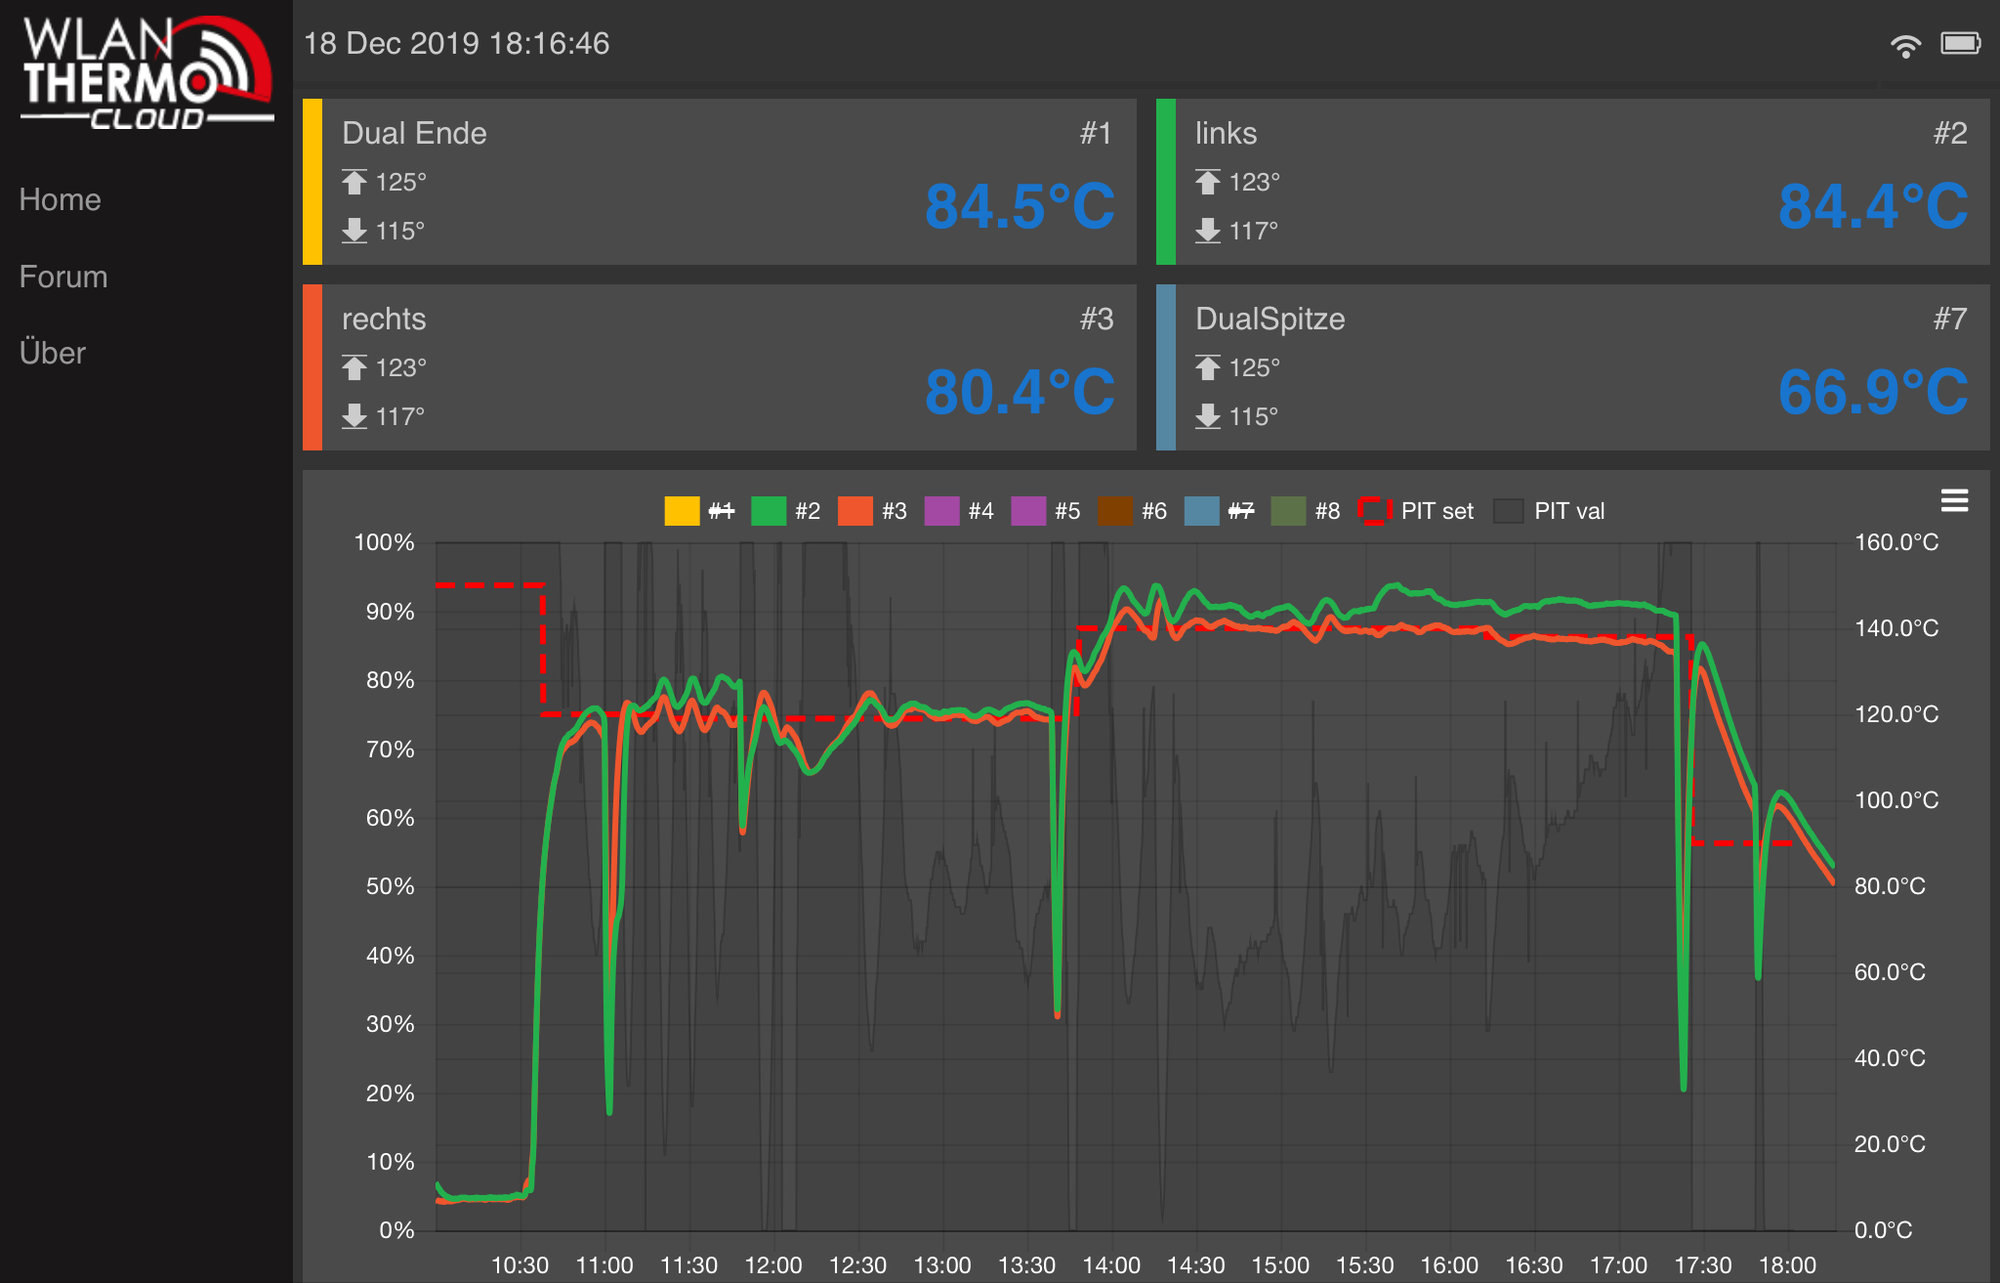Toggle PIT set legend entry
2000x1283 pixels.
click(1416, 511)
